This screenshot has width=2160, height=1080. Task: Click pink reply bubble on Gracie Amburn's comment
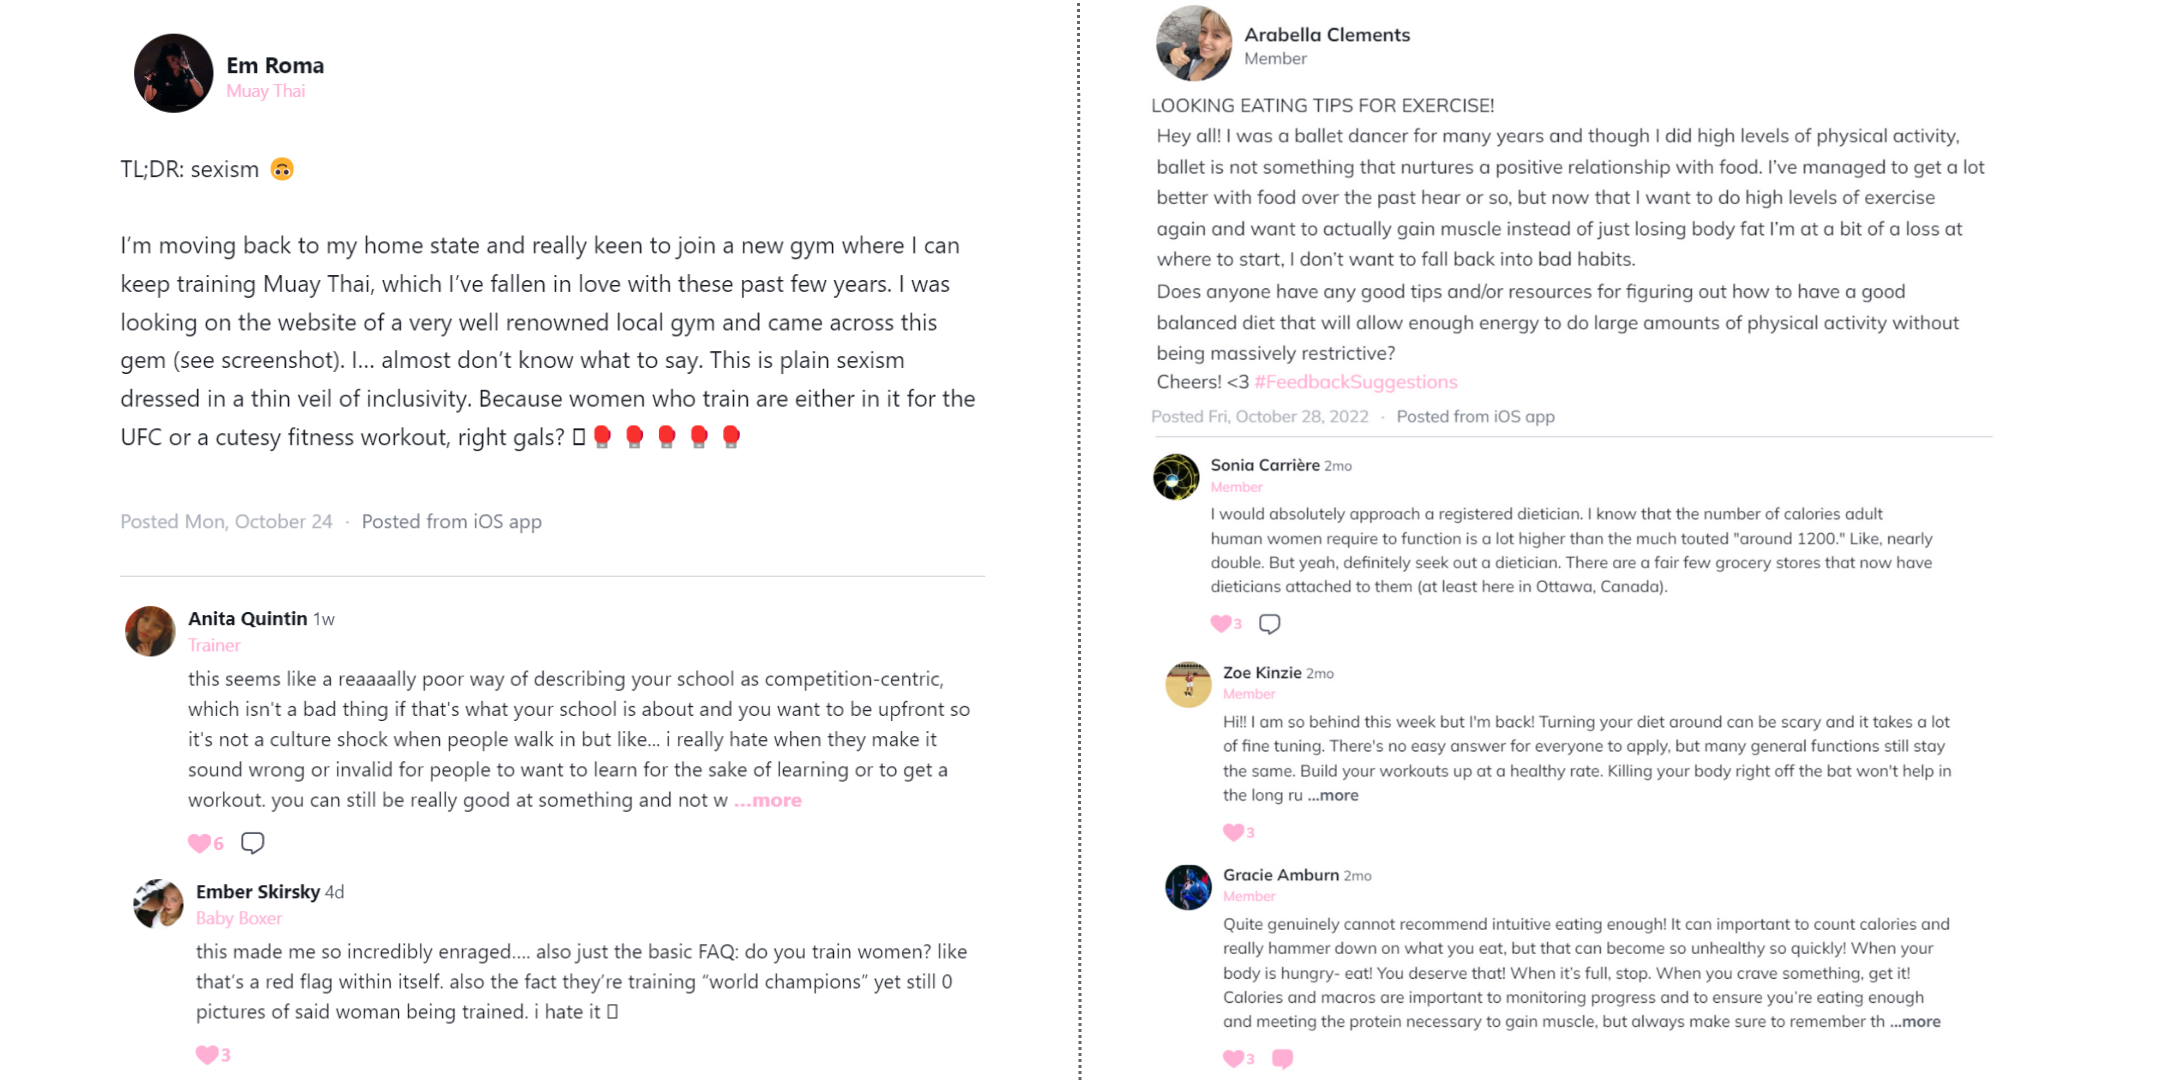[x=1282, y=1058]
